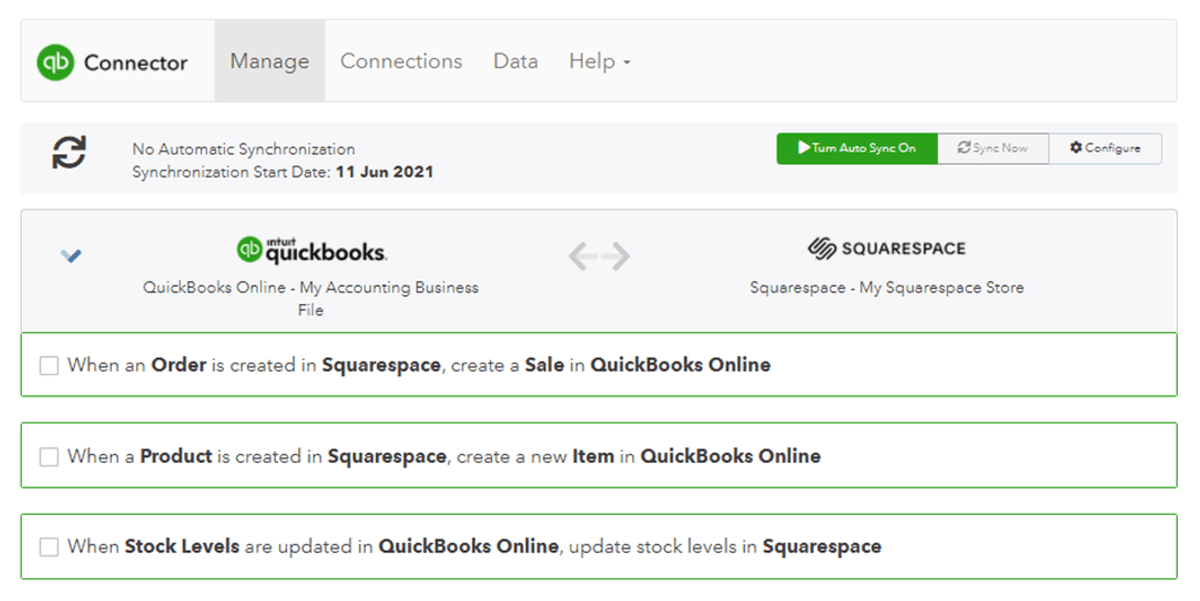
Task: Open the Configure settings
Action: pyautogui.click(x=1105, y=147)
